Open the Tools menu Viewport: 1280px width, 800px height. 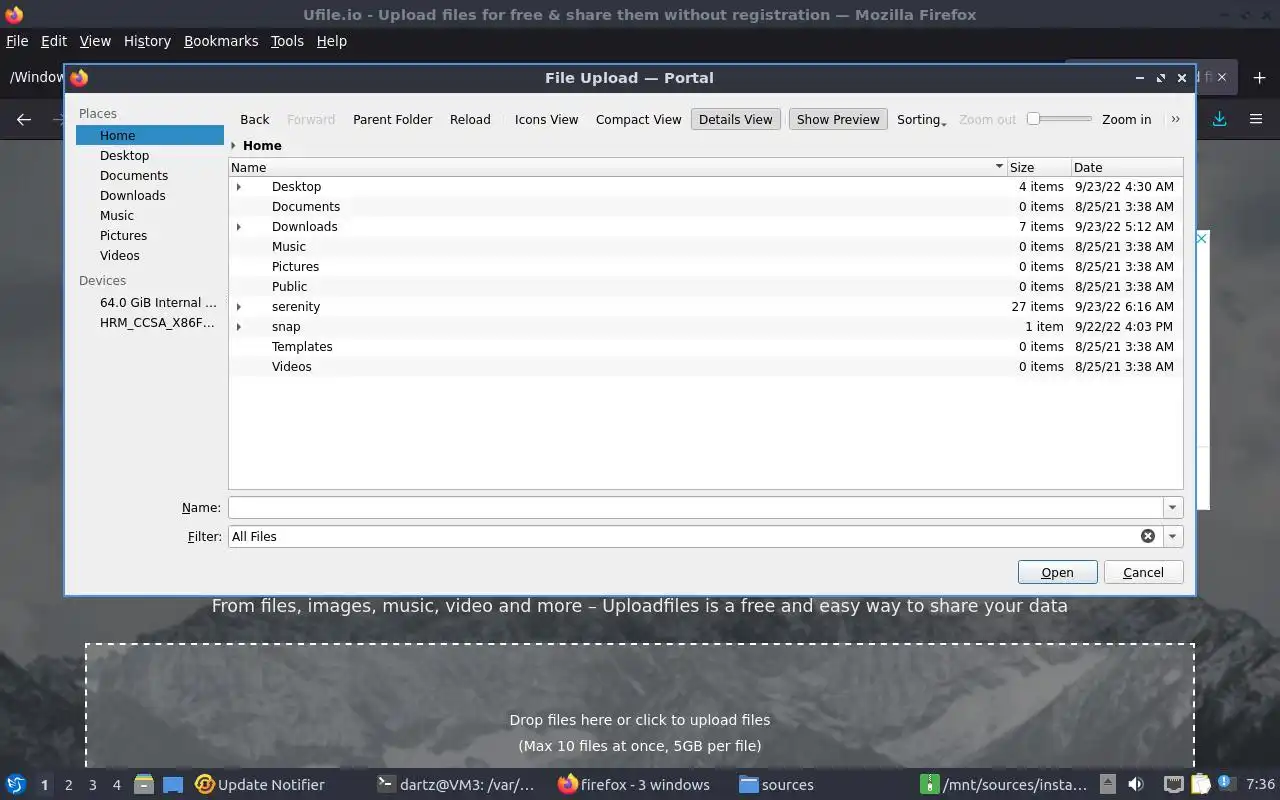click(x=287, y=41)
